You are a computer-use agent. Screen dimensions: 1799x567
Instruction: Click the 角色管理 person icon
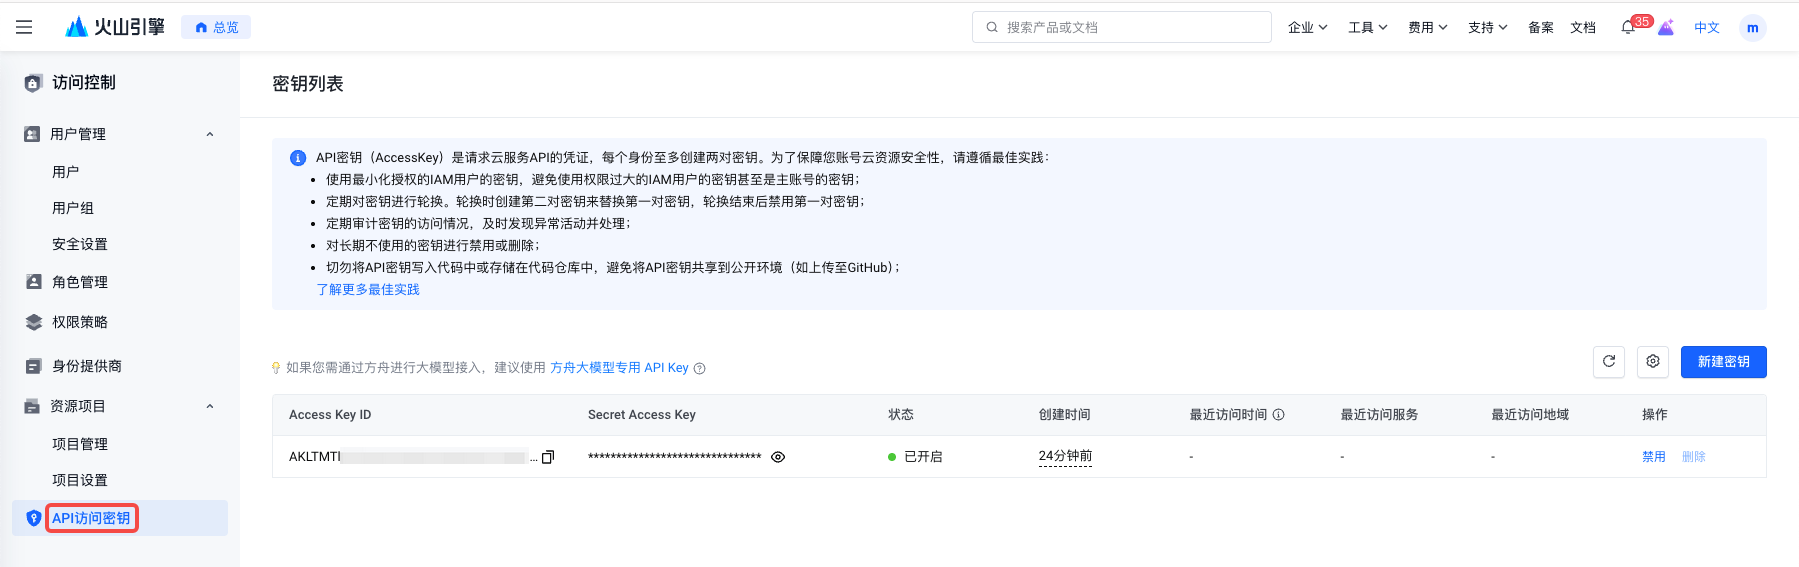tap(33, 282)
